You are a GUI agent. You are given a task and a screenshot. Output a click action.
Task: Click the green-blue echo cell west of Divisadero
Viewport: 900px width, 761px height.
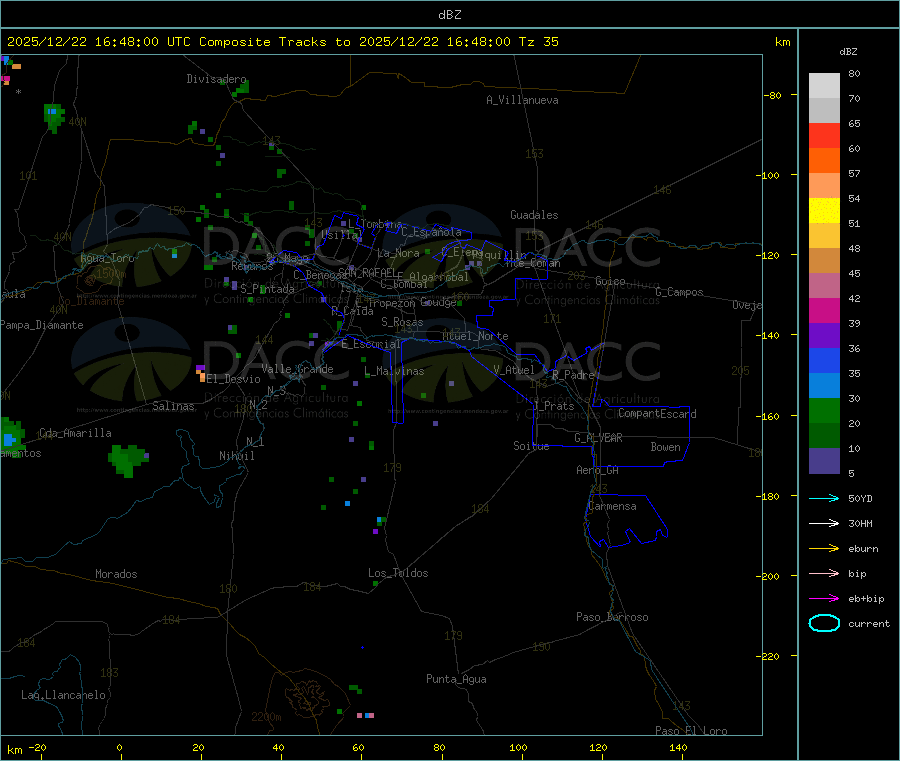[55, 117]
